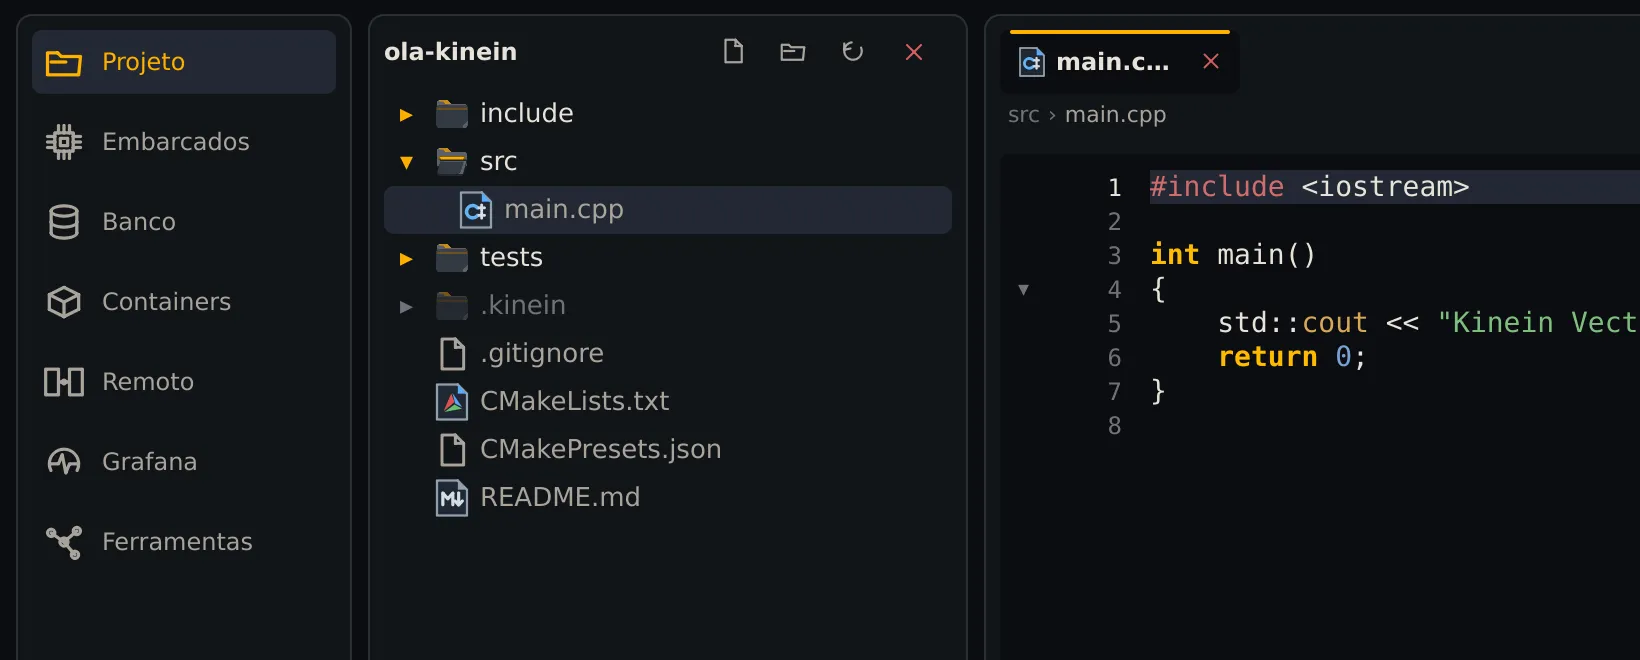Open the Containers section
The image size is (1640, 660).
point(184,302)
